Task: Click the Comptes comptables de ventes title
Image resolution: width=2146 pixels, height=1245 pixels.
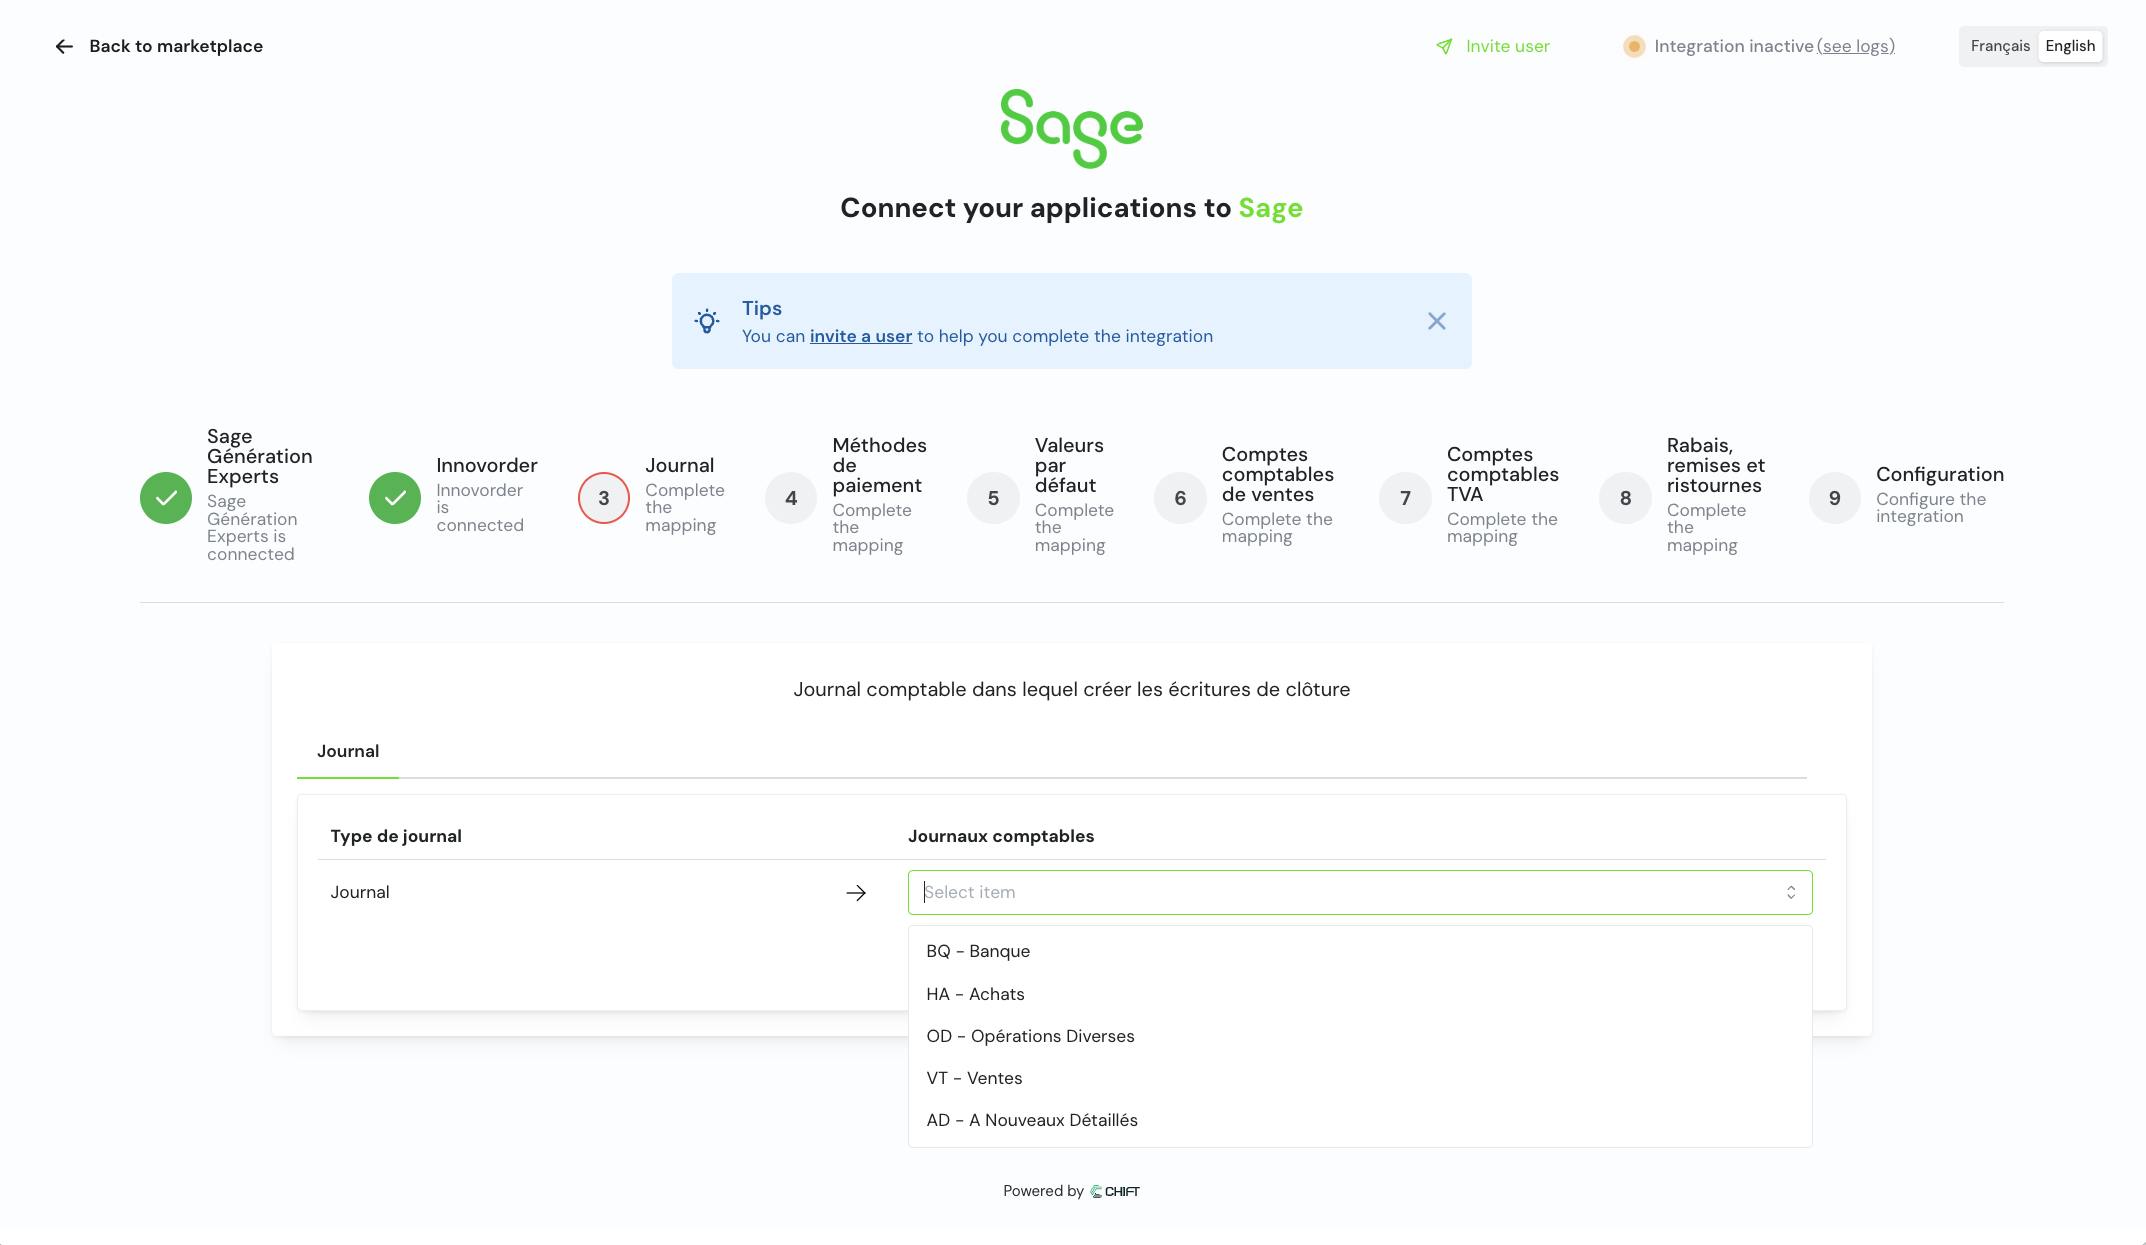Action: pyautogui.click(x=1278, y=474)
